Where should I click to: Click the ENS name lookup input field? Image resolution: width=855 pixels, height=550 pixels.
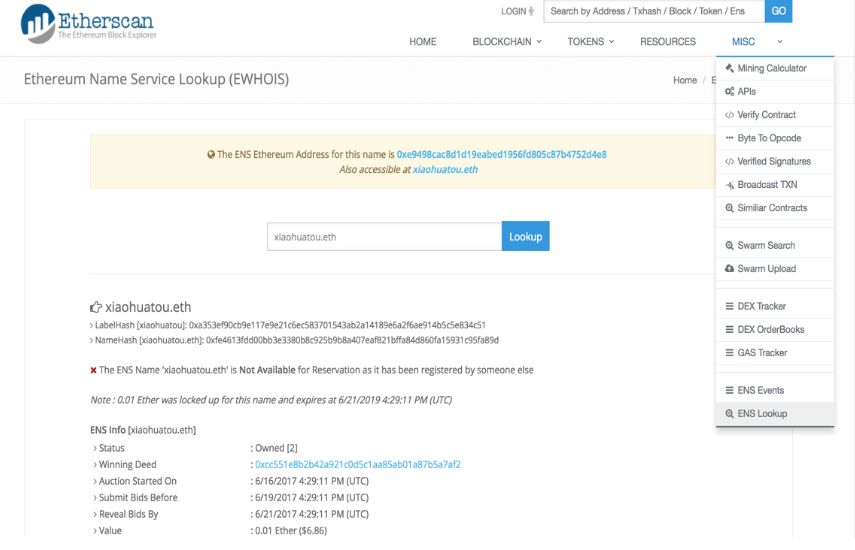[x=384, y=237]
